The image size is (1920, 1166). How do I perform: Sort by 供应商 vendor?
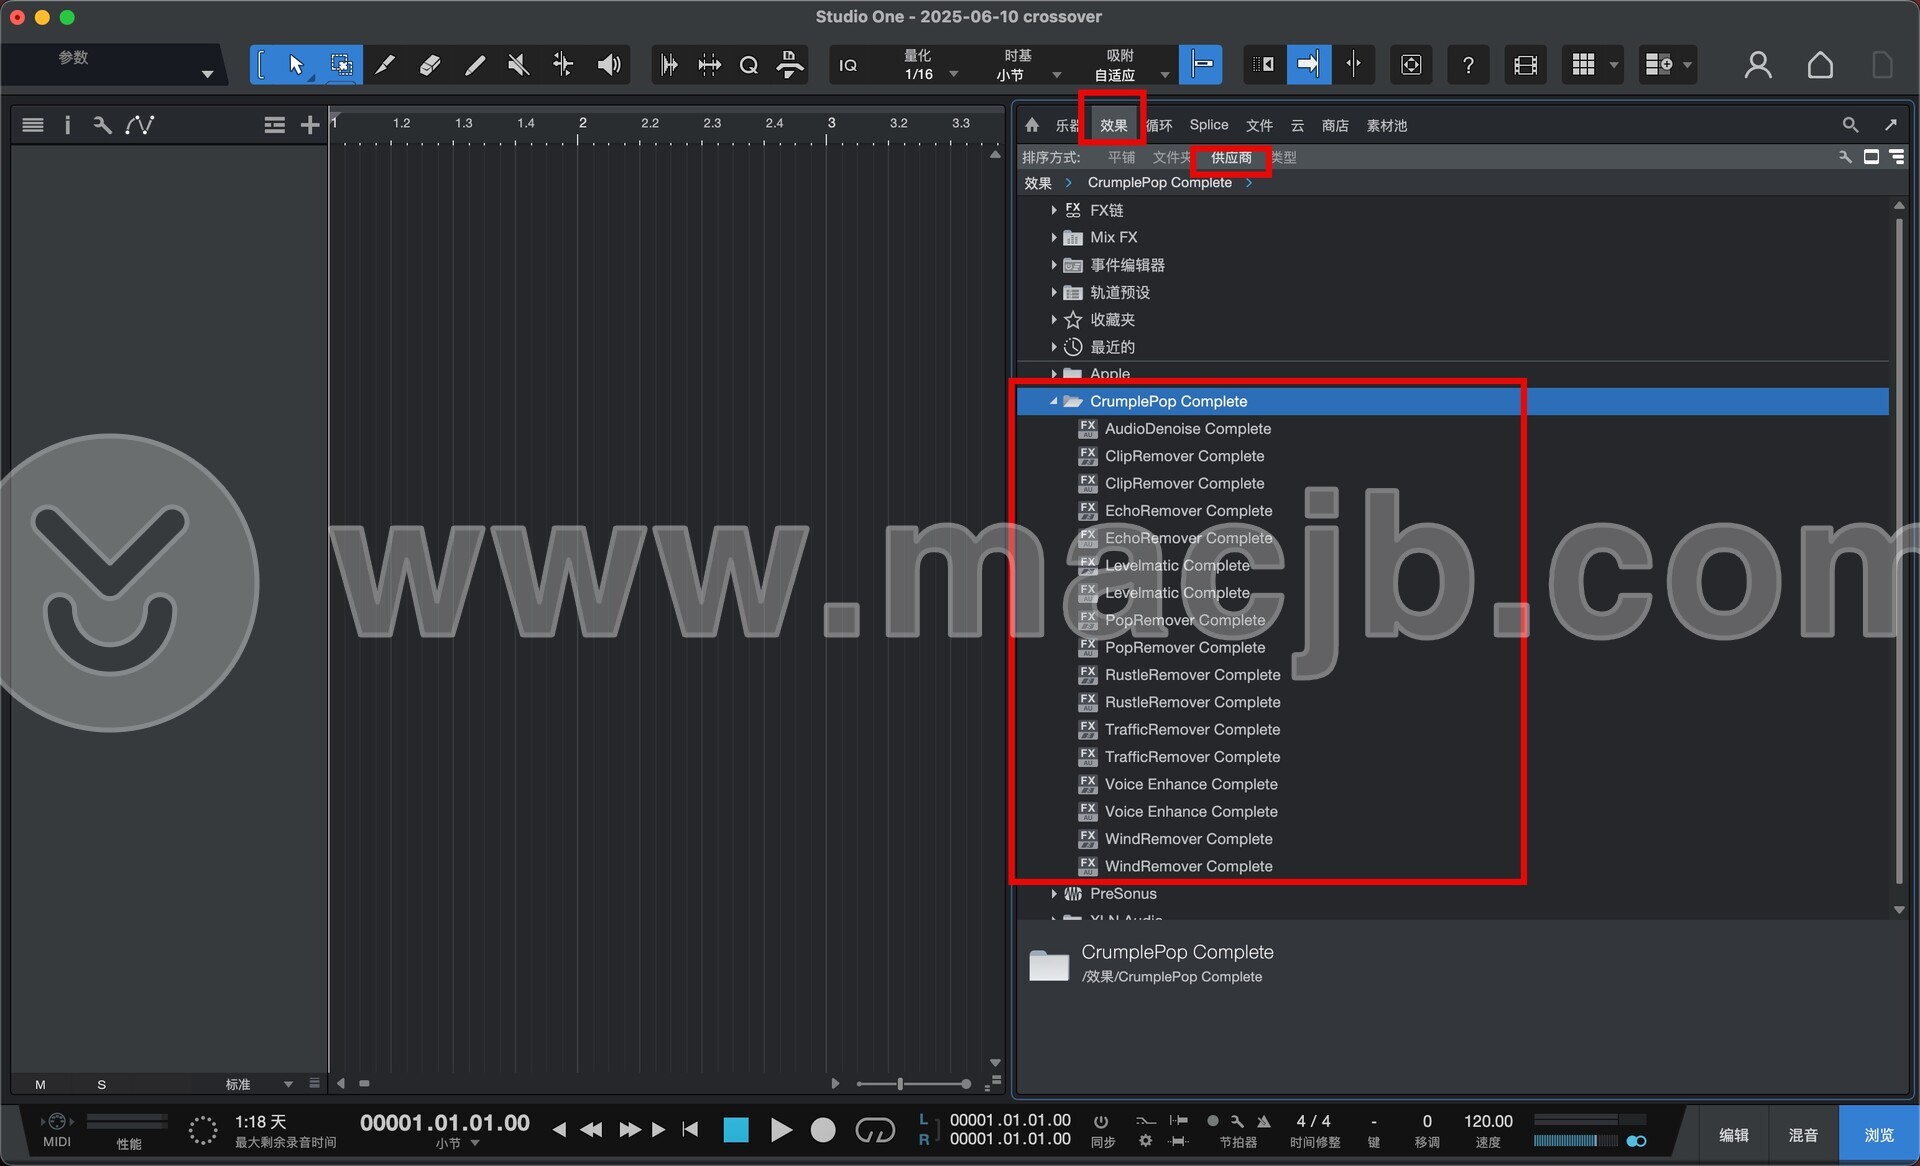(1231, 157)
